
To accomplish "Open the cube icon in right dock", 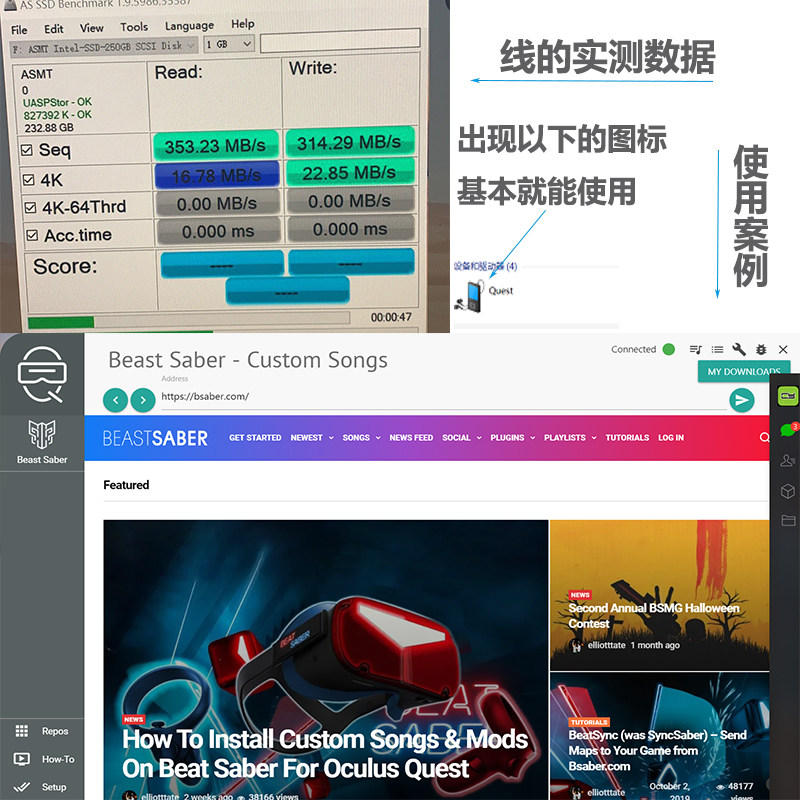I will tap(788, 491).
